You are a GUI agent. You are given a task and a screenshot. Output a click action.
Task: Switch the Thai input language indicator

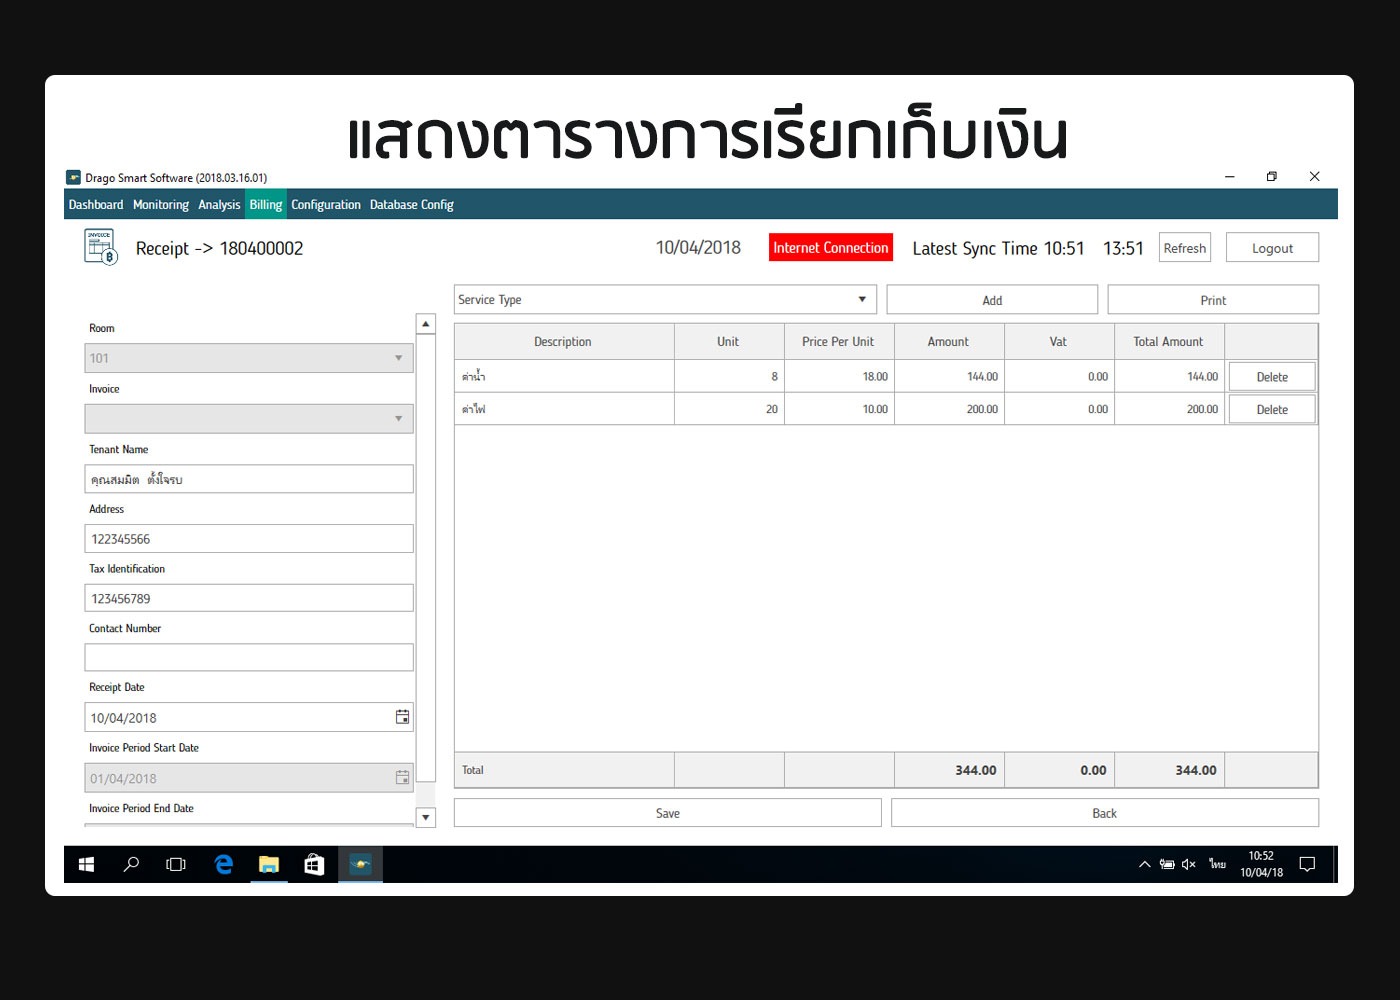coord(1217,865)
